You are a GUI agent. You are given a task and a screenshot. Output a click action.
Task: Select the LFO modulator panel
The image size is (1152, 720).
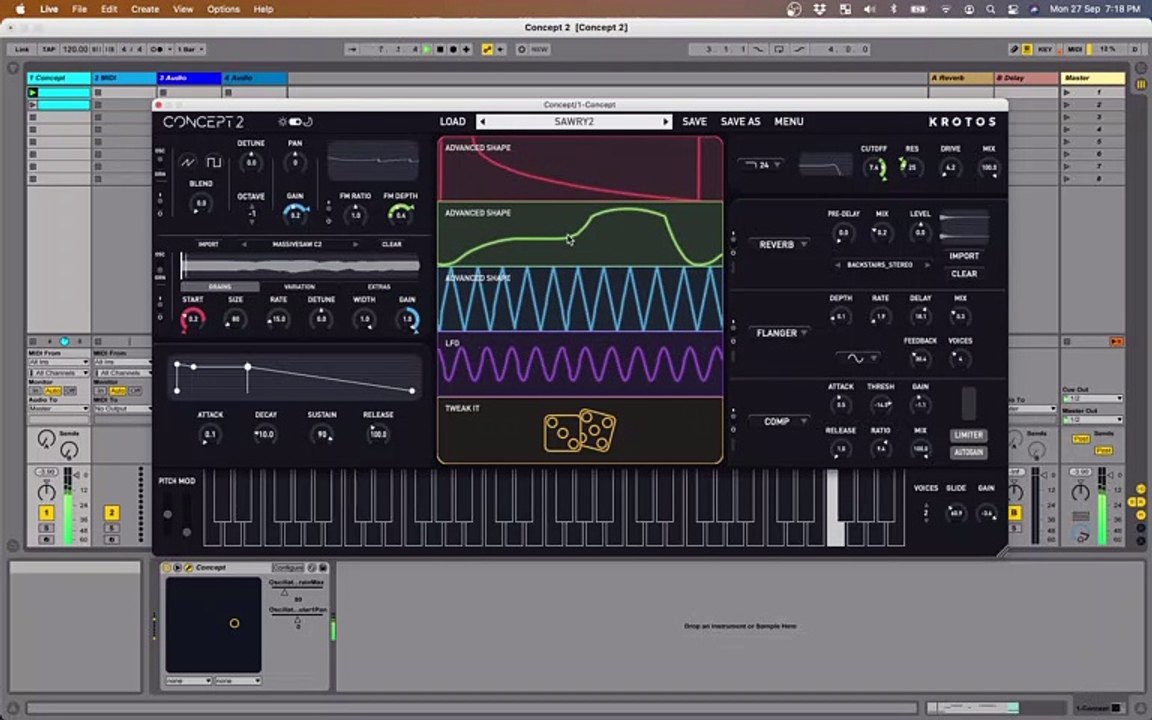(x=580, y=364)
